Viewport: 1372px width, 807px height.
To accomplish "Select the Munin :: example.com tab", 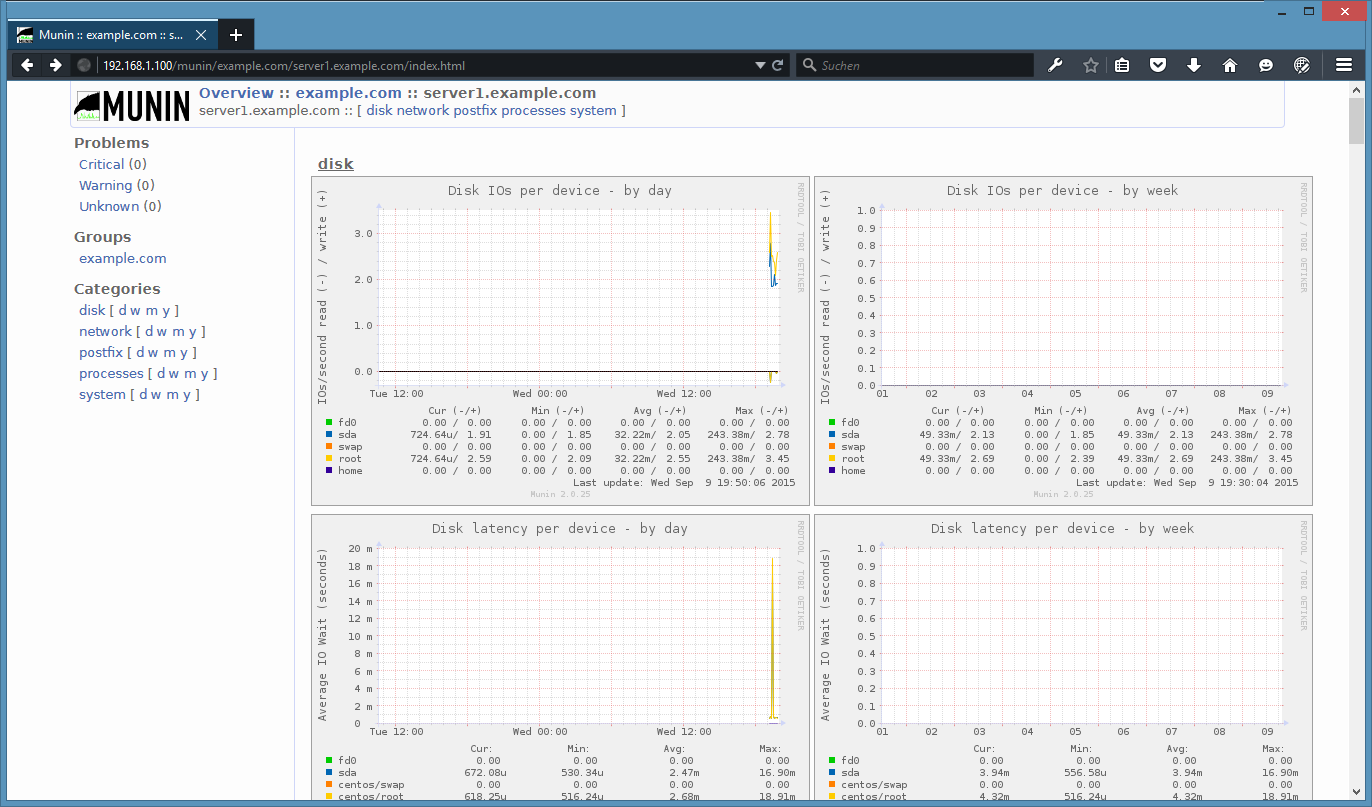I will coord(113,35).
